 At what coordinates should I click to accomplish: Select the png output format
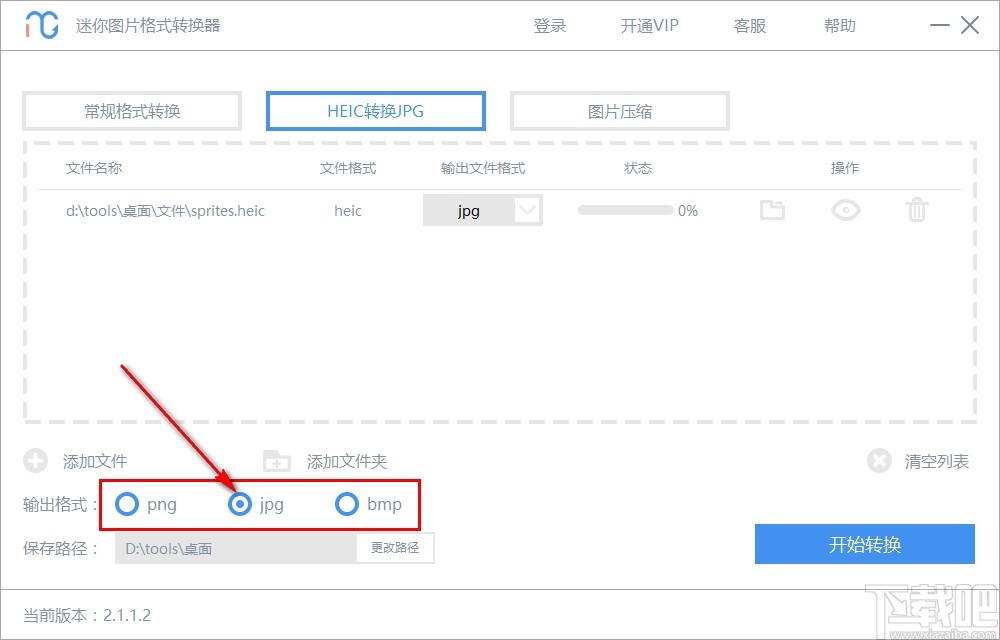[127, 505]
